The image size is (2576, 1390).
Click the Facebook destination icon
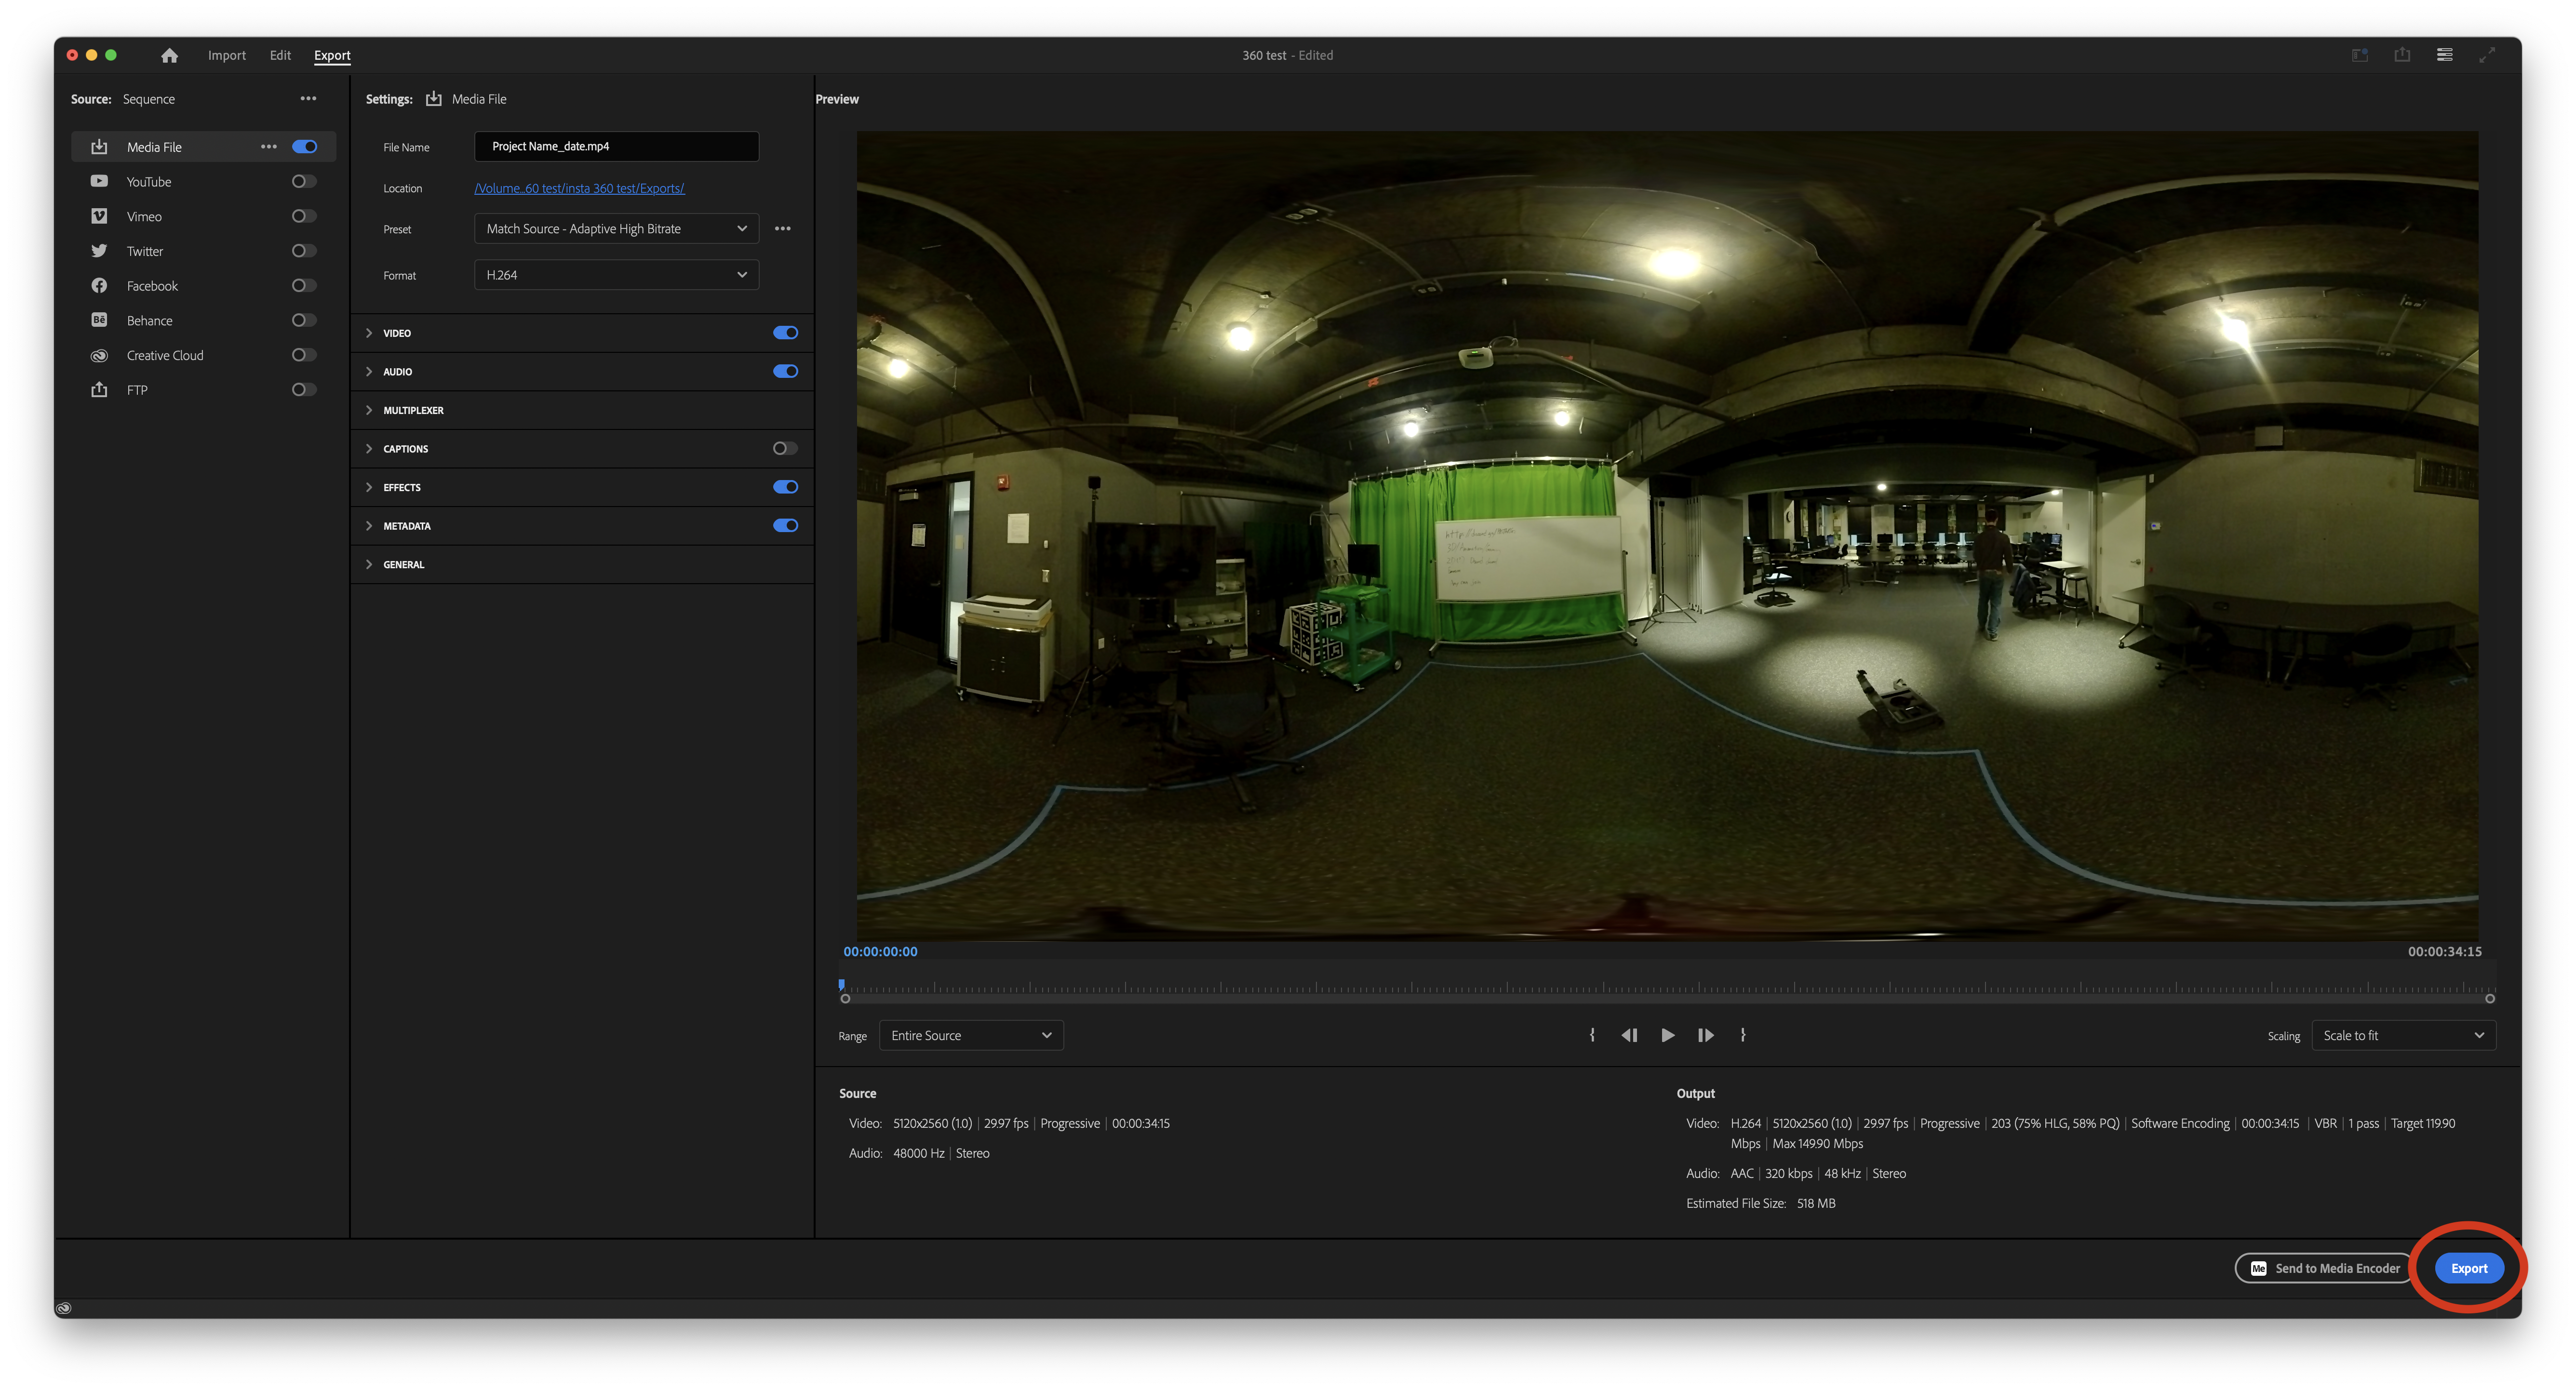[99, 286]
